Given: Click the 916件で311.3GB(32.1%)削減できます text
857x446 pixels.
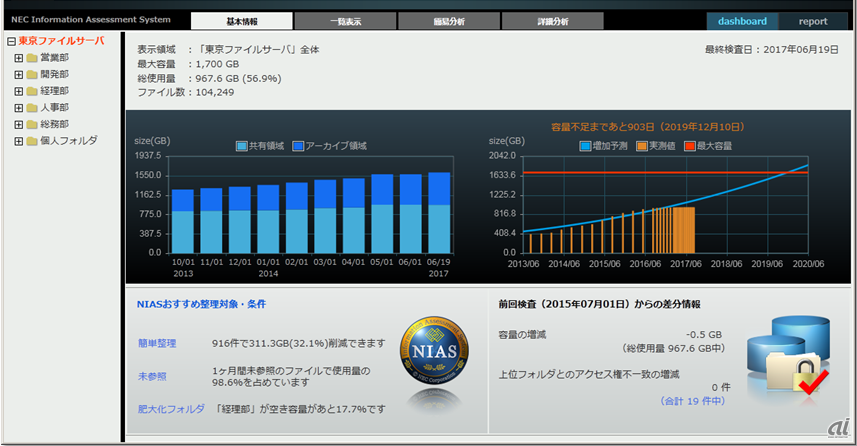Looking at the screenshot, I should 298,343.
